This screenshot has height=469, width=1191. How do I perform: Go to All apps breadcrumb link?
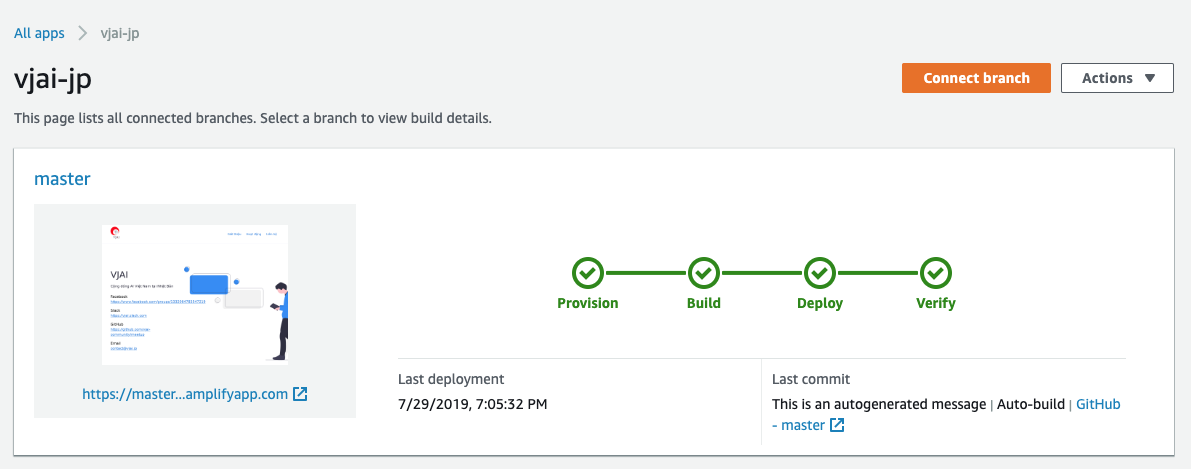pos(39,33)
